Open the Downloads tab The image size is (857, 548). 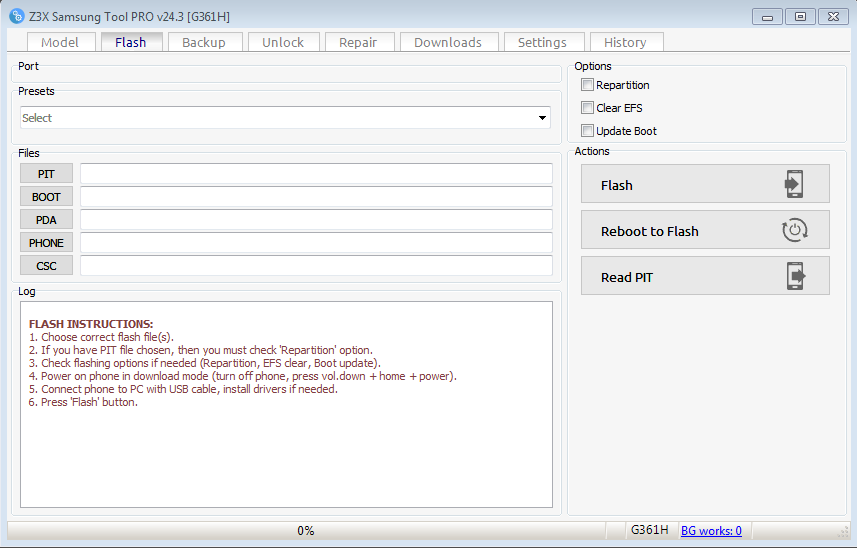(x=448, y=42)
